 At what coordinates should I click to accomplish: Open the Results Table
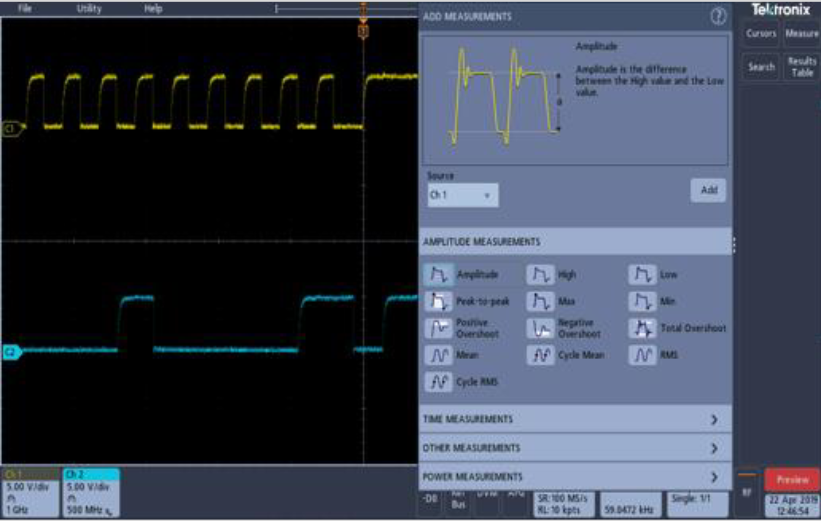(802, 67)
